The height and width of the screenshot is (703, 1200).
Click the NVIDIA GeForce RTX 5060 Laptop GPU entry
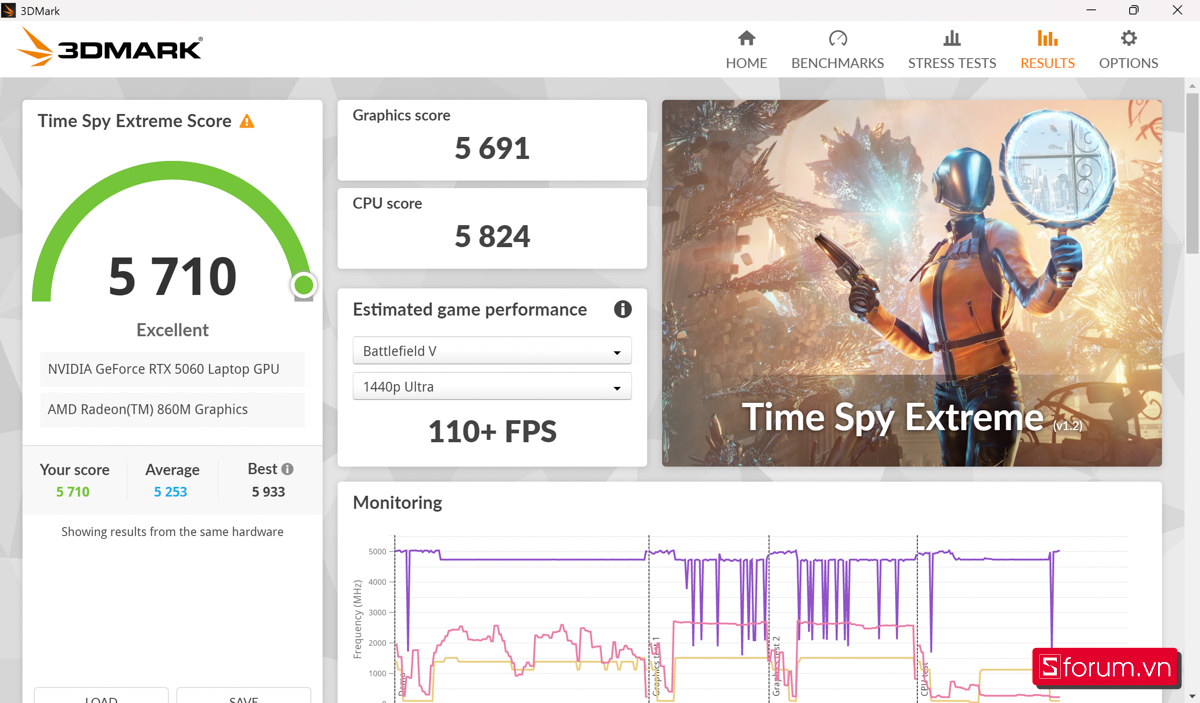(x=172, y=369)
